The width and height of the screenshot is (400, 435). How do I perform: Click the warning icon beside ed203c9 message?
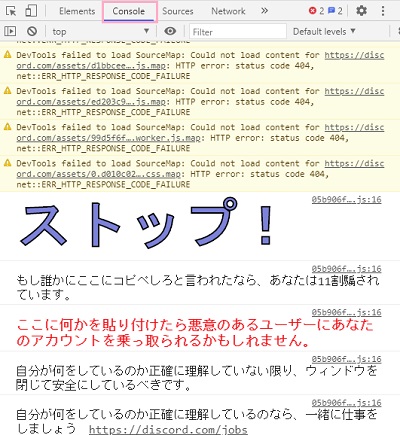coord(7,91)
